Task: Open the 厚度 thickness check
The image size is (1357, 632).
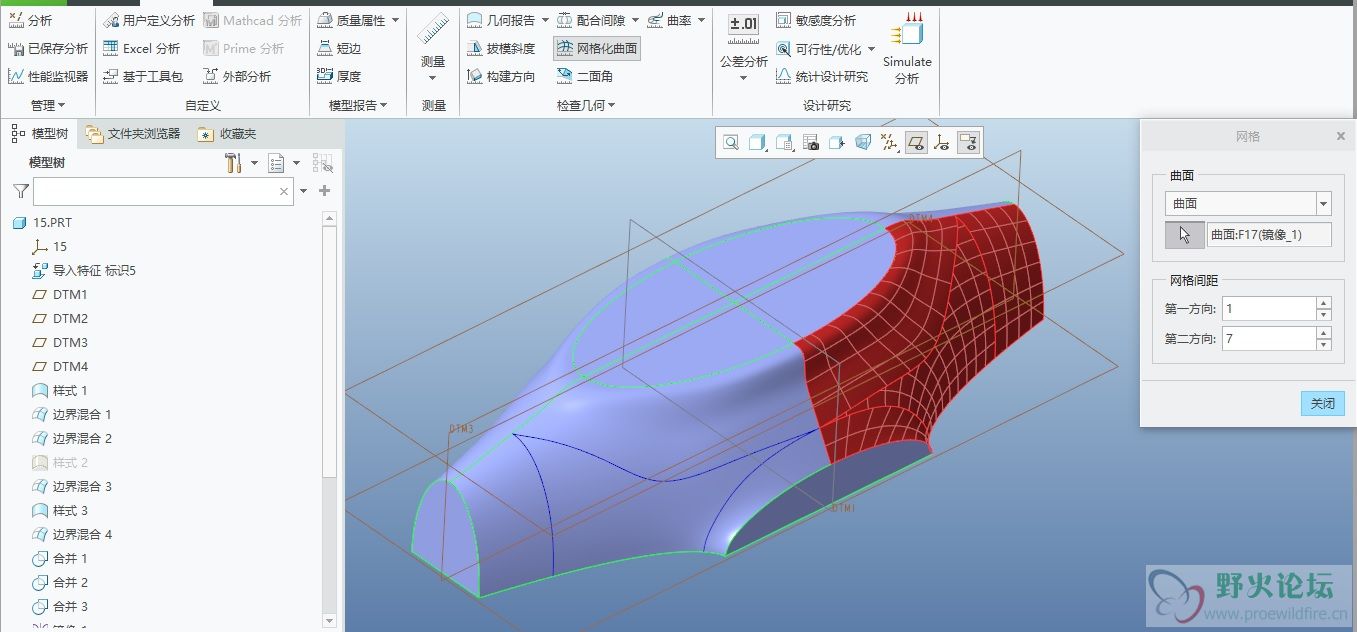Action: tap(339, 76)
